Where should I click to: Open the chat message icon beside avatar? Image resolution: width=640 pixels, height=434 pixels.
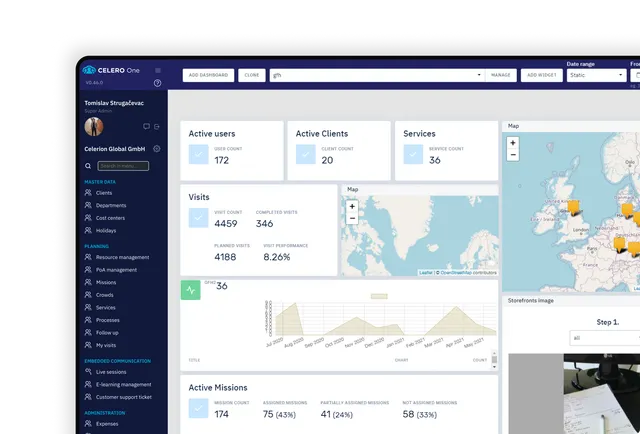click(x=146, y=127)
